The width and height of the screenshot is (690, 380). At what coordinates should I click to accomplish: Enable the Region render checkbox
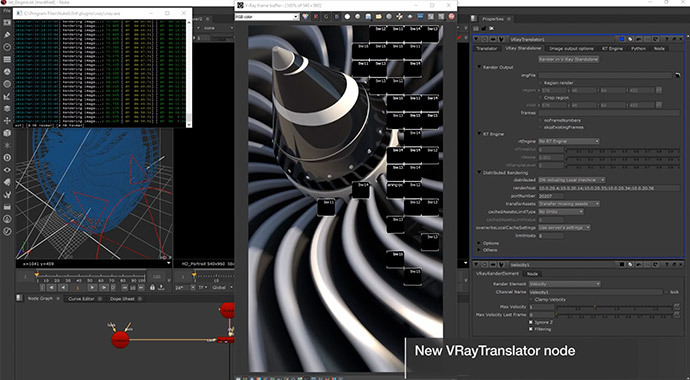(x=540, y=83)
